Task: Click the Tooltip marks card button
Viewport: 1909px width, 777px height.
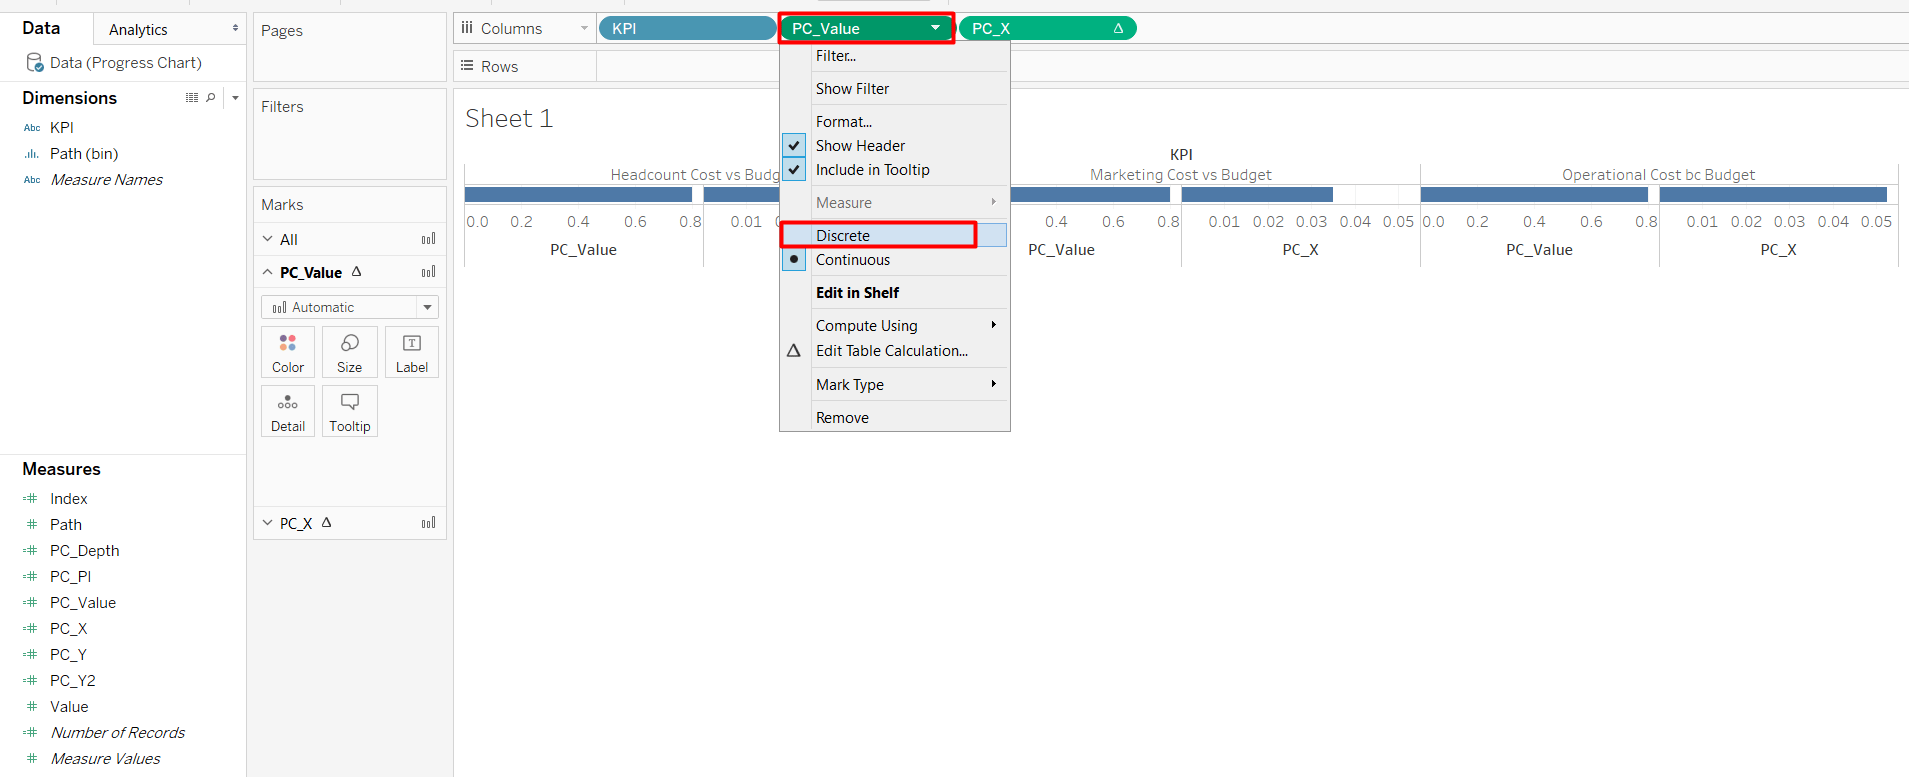Action: point(349,411)
